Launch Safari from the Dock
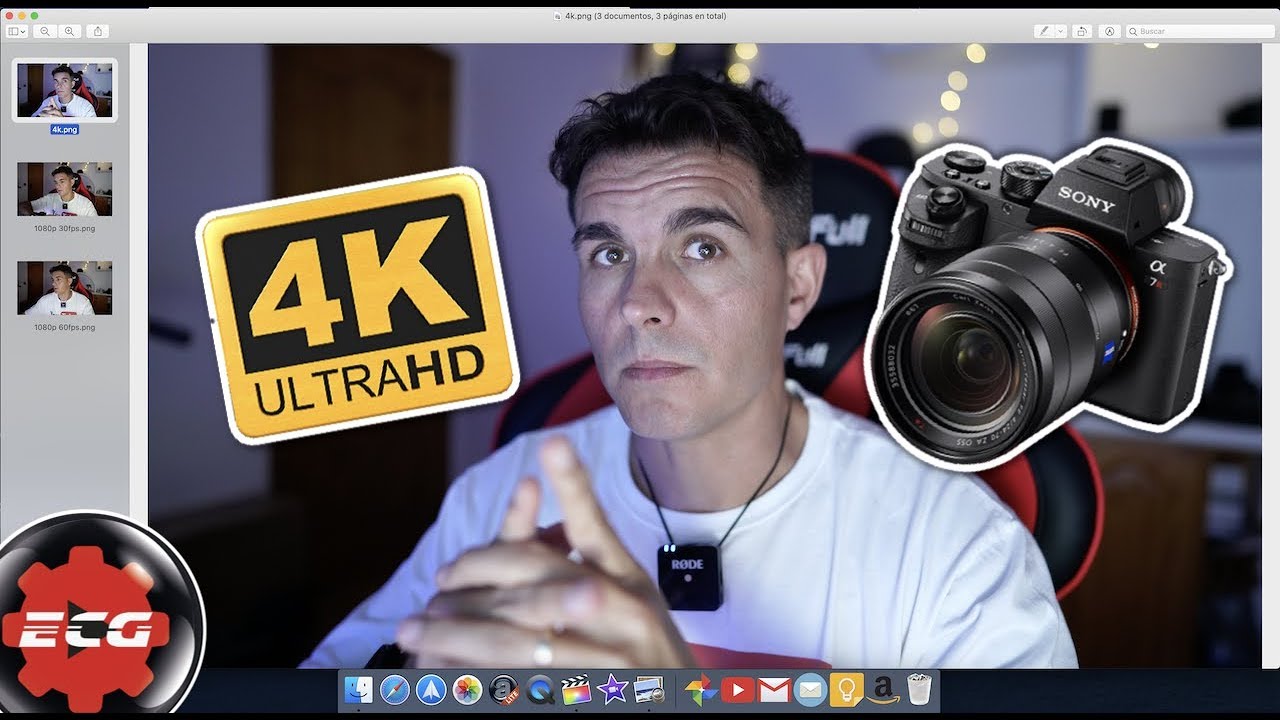Screen dimensions: 1280x720 pyautogui.click(x=395, y=689)
